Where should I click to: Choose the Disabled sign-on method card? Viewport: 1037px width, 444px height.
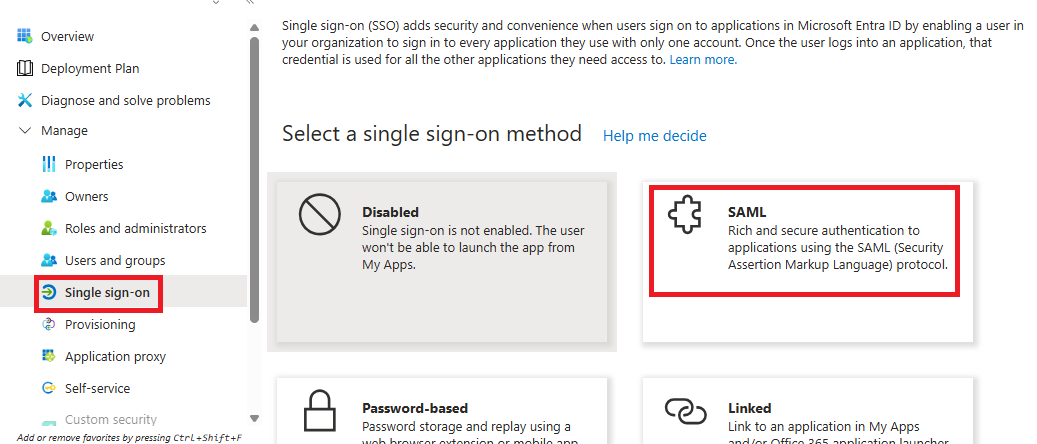[x=442, y=262]
